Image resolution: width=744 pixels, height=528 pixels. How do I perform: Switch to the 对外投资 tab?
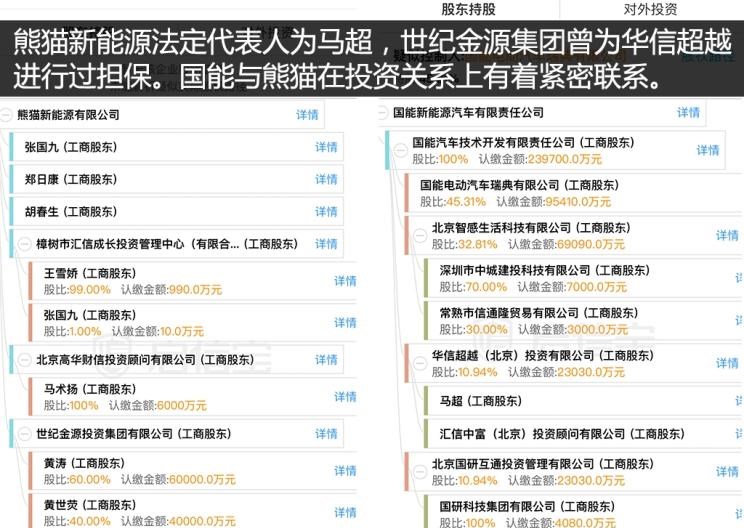click(x=650, y=9)
